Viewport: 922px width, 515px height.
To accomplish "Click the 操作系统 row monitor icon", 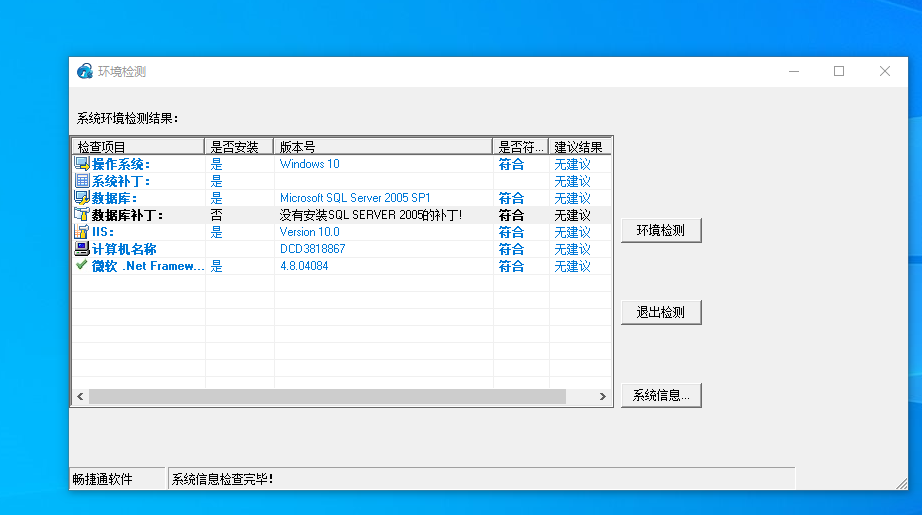I will [x=82, y=163].
